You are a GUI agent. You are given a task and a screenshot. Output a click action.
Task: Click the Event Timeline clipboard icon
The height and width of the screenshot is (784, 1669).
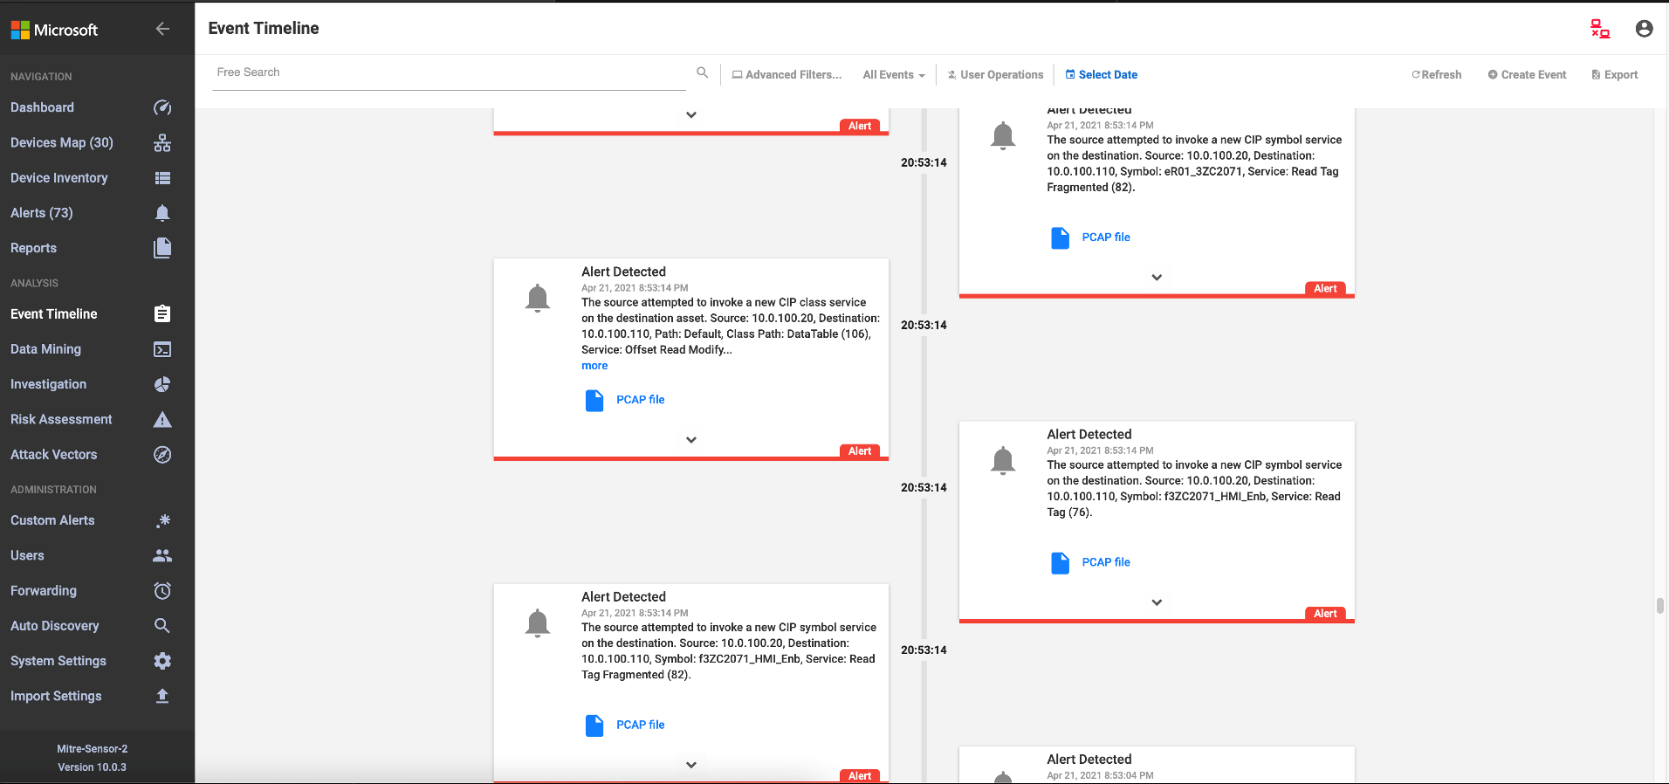coord(162,314)
